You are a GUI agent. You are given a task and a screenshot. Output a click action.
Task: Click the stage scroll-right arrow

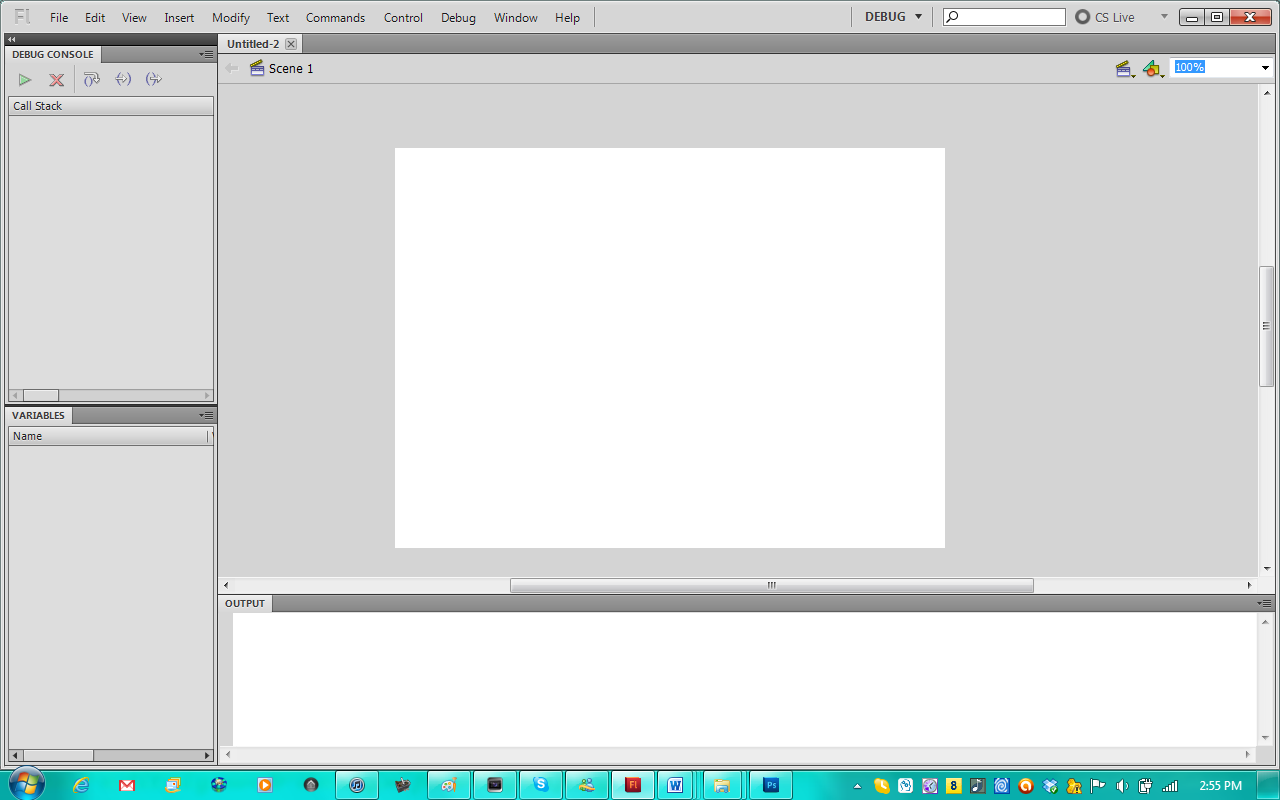1249,585
